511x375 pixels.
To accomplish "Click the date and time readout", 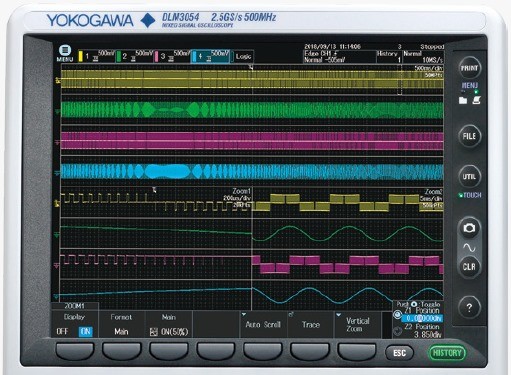I will [x=332, y=47].
